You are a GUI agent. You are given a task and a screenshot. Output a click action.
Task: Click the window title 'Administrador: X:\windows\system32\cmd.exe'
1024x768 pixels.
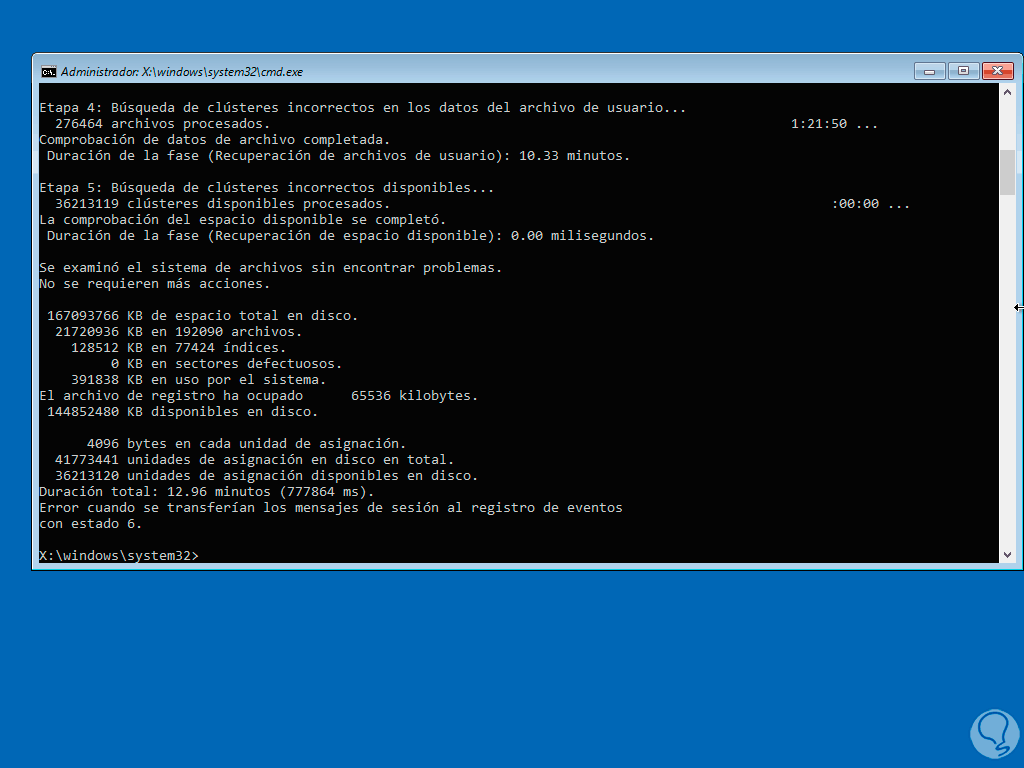point(182,72)
